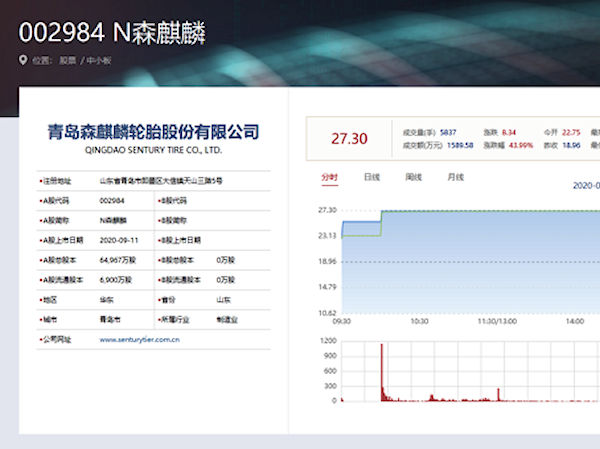Click the 10:30 time label on the chart axis
The height and width of the screenshot is (449, 600).
(x=419, y=321)
